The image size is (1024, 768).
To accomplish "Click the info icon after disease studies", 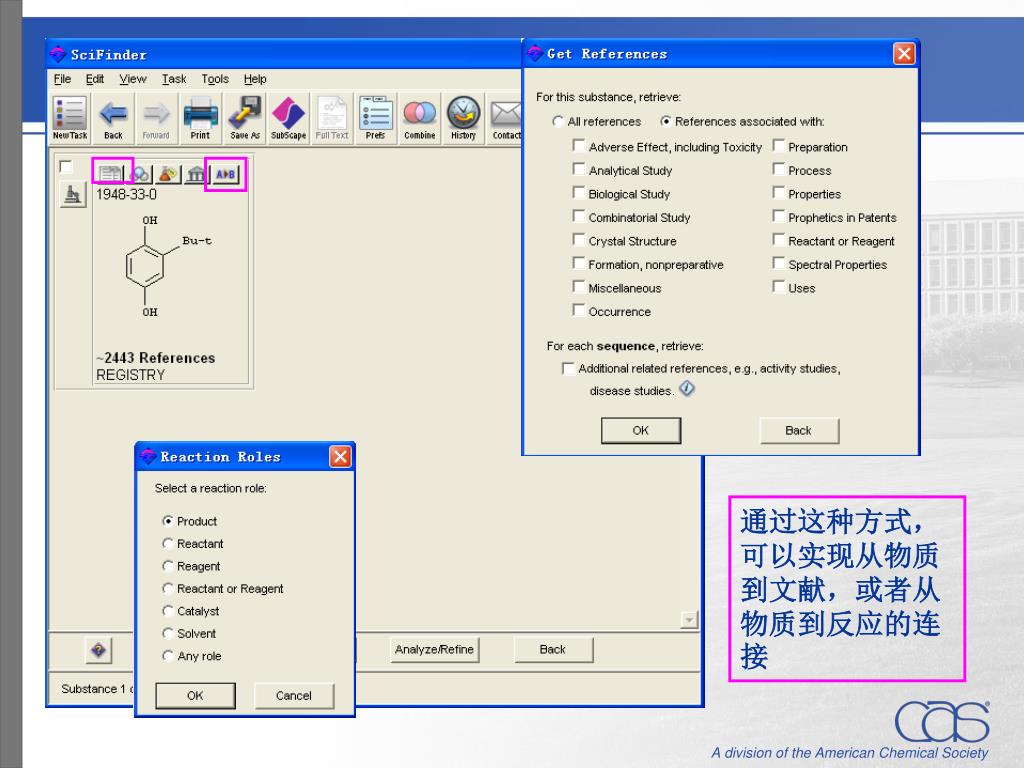I will [x=686, y=389].
